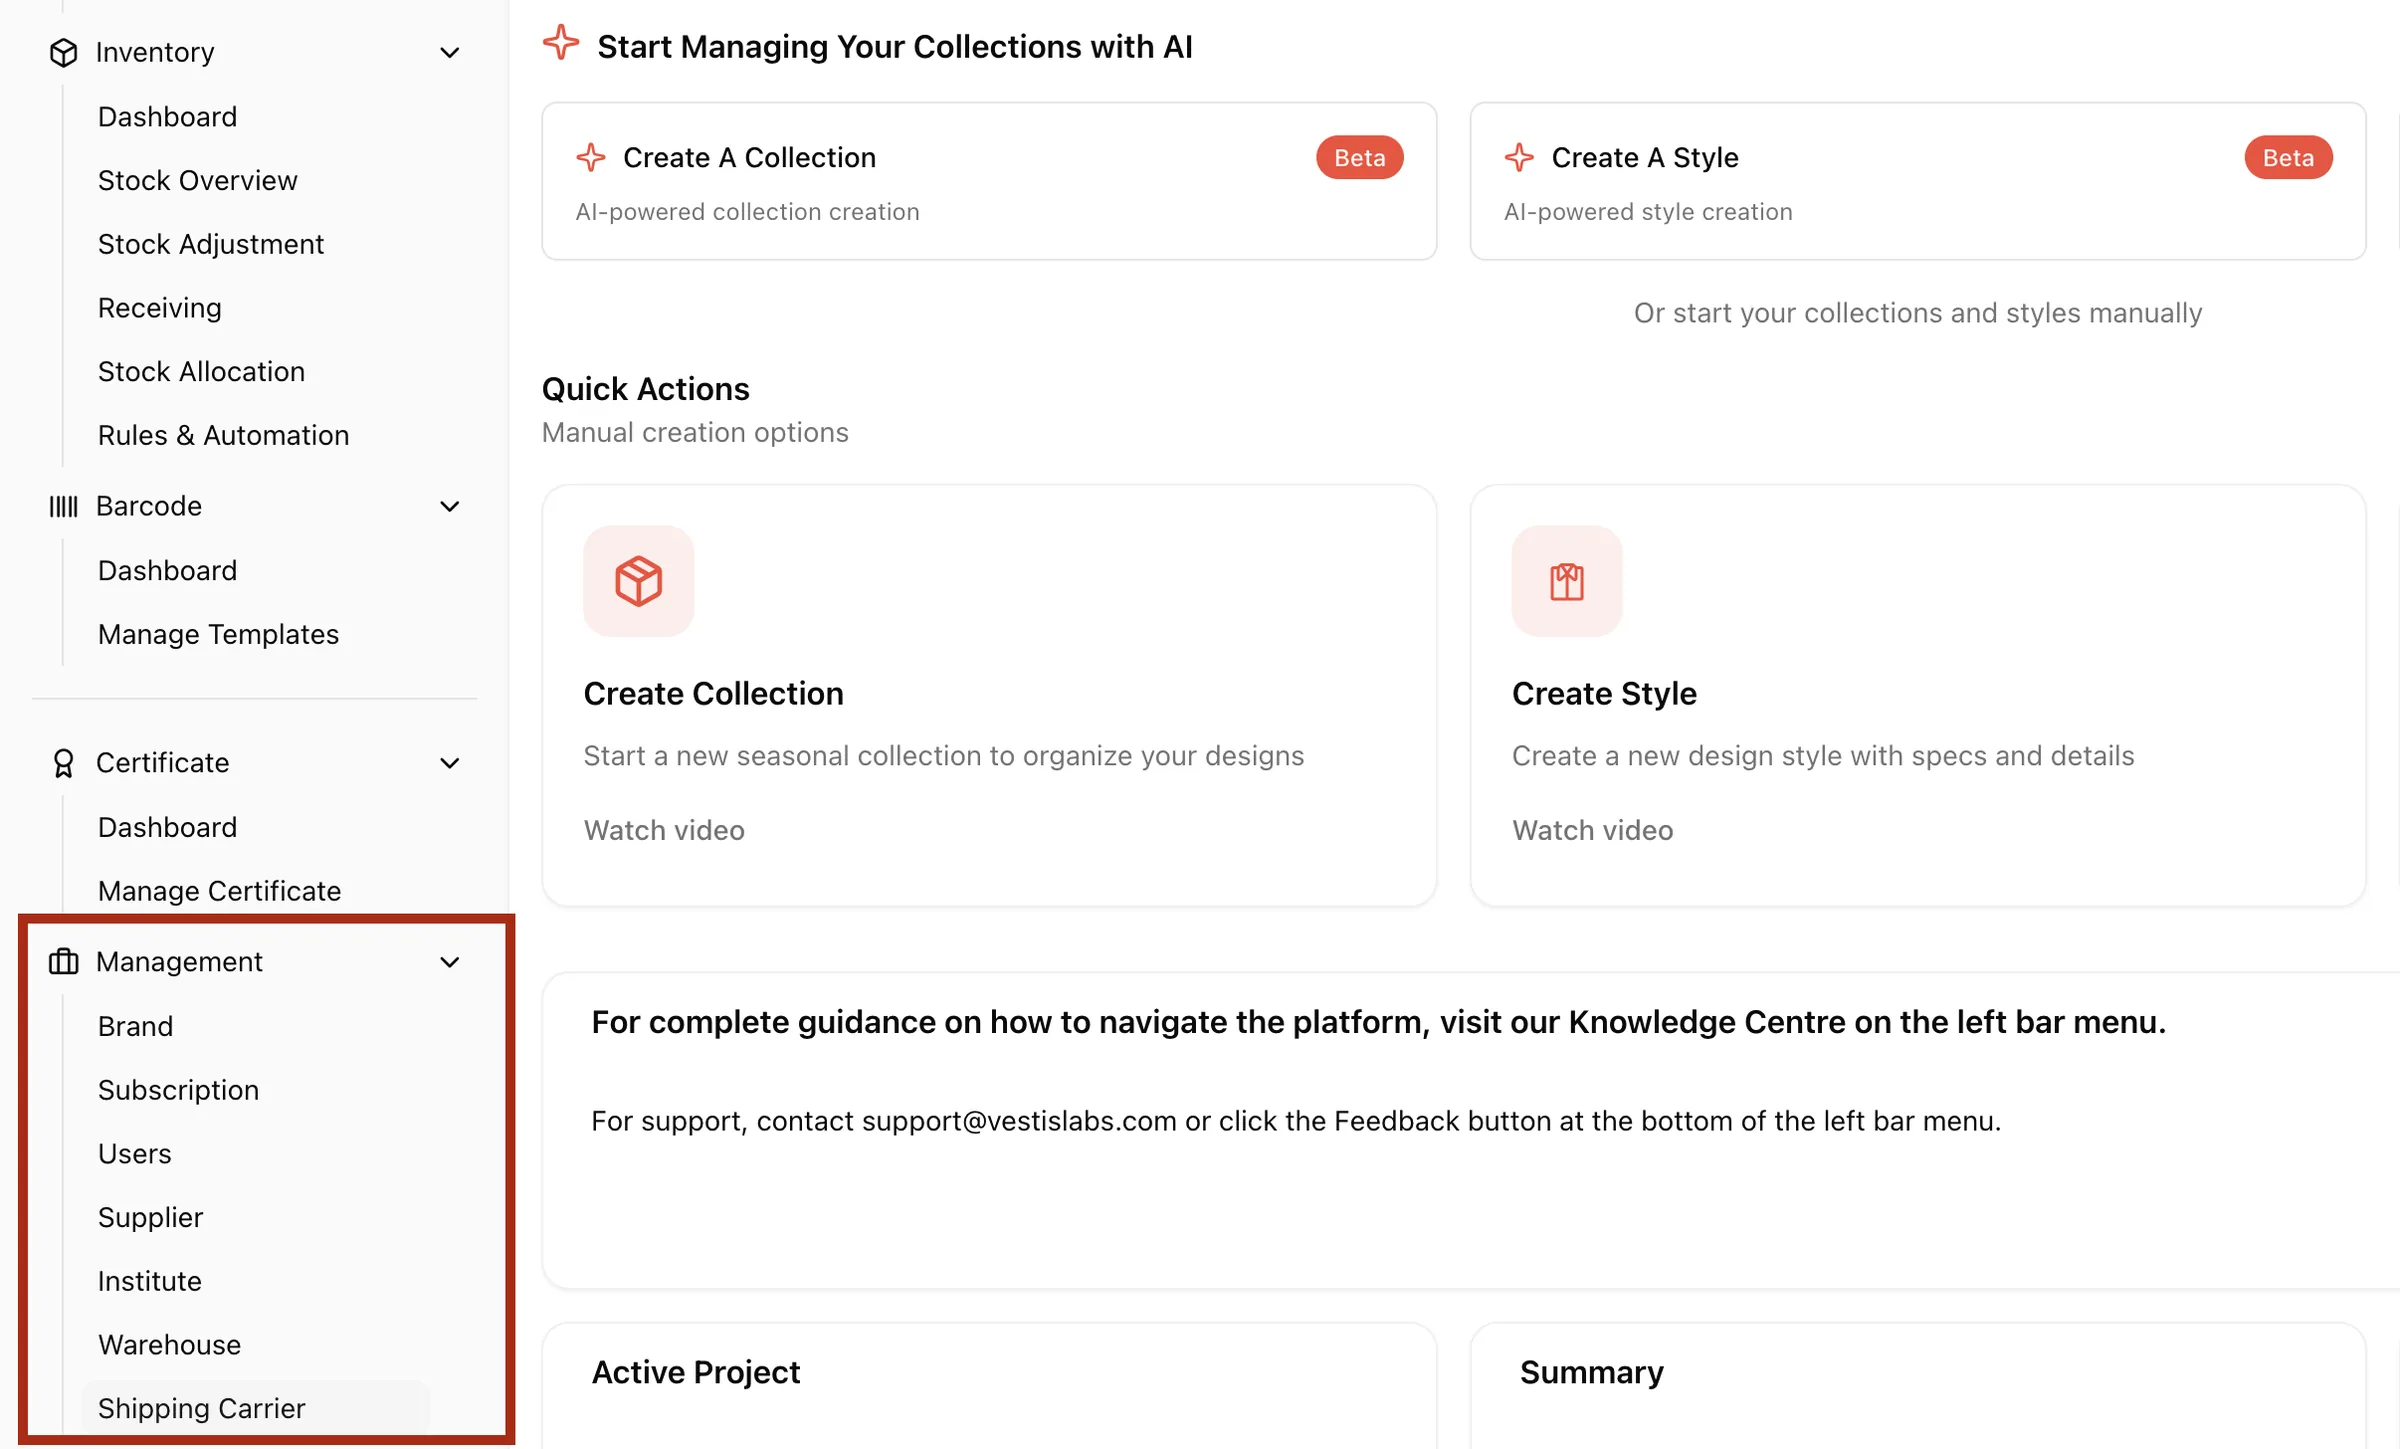The image size is (2400, 1449).
Task: Click the sparkle icon next to Start Managing heading
Action: tap(561, 43)
